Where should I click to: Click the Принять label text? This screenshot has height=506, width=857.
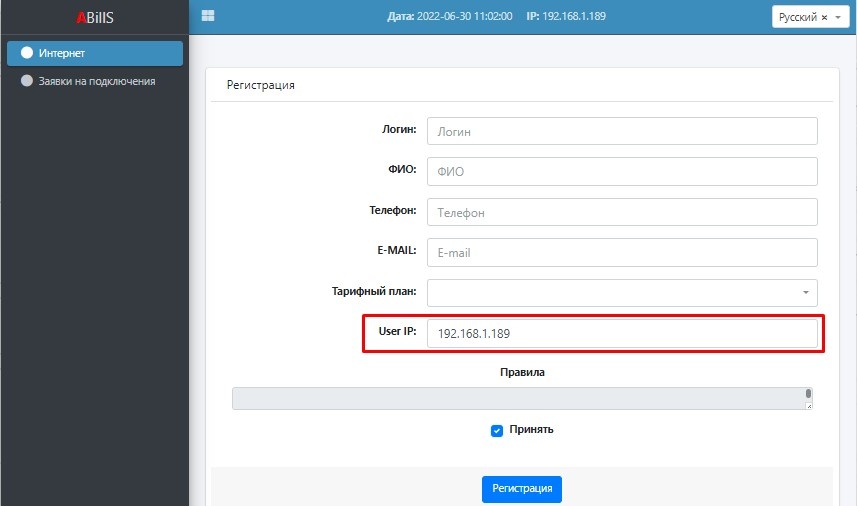(x=531, y=430)
